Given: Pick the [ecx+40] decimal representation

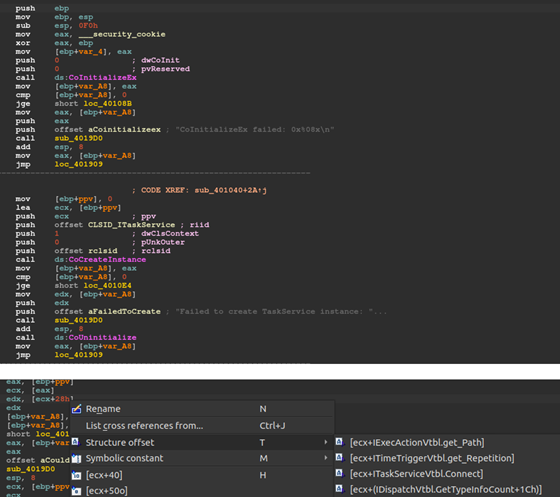Looking at the screenshot, I should (202, 475).
